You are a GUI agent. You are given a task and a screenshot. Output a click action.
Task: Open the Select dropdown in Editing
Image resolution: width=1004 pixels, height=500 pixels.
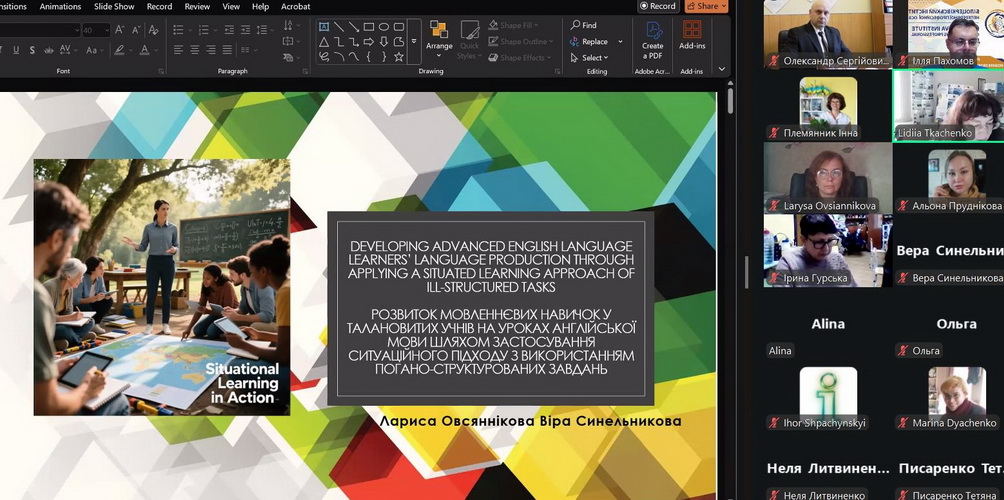click(591, 58)
